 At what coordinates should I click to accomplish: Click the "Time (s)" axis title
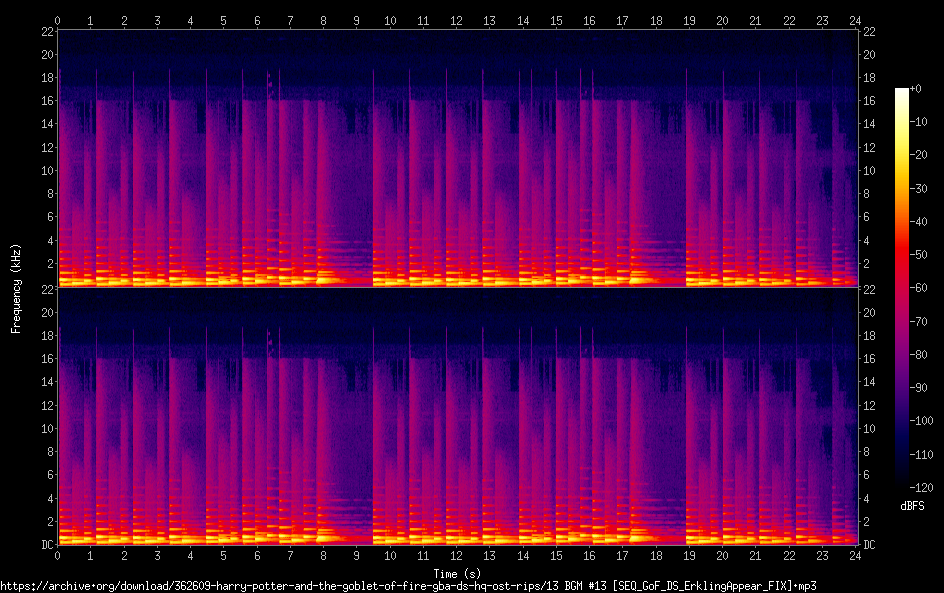[457, 574]
